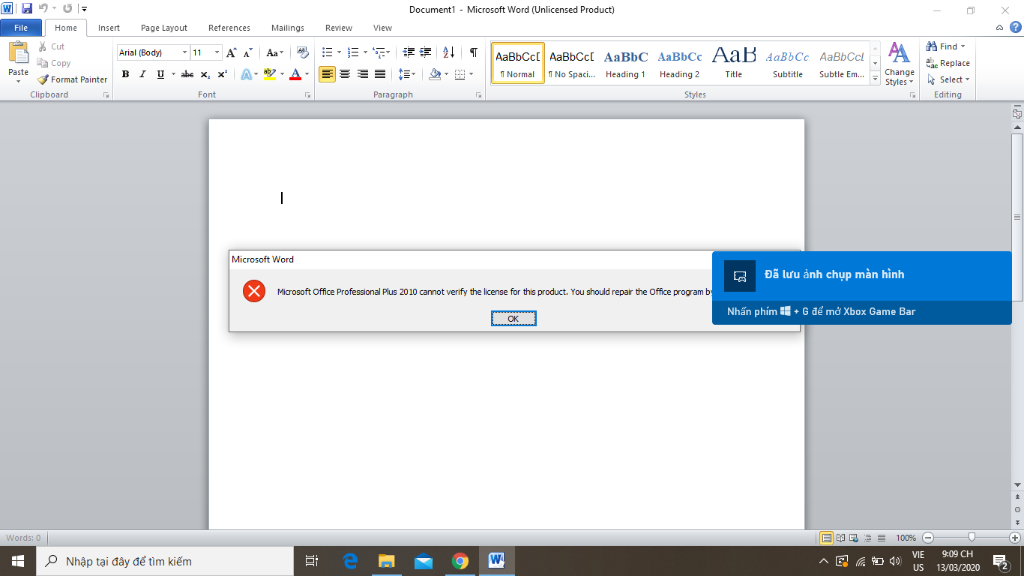Click the Paste clipboard icon

(x=18, y=54)
